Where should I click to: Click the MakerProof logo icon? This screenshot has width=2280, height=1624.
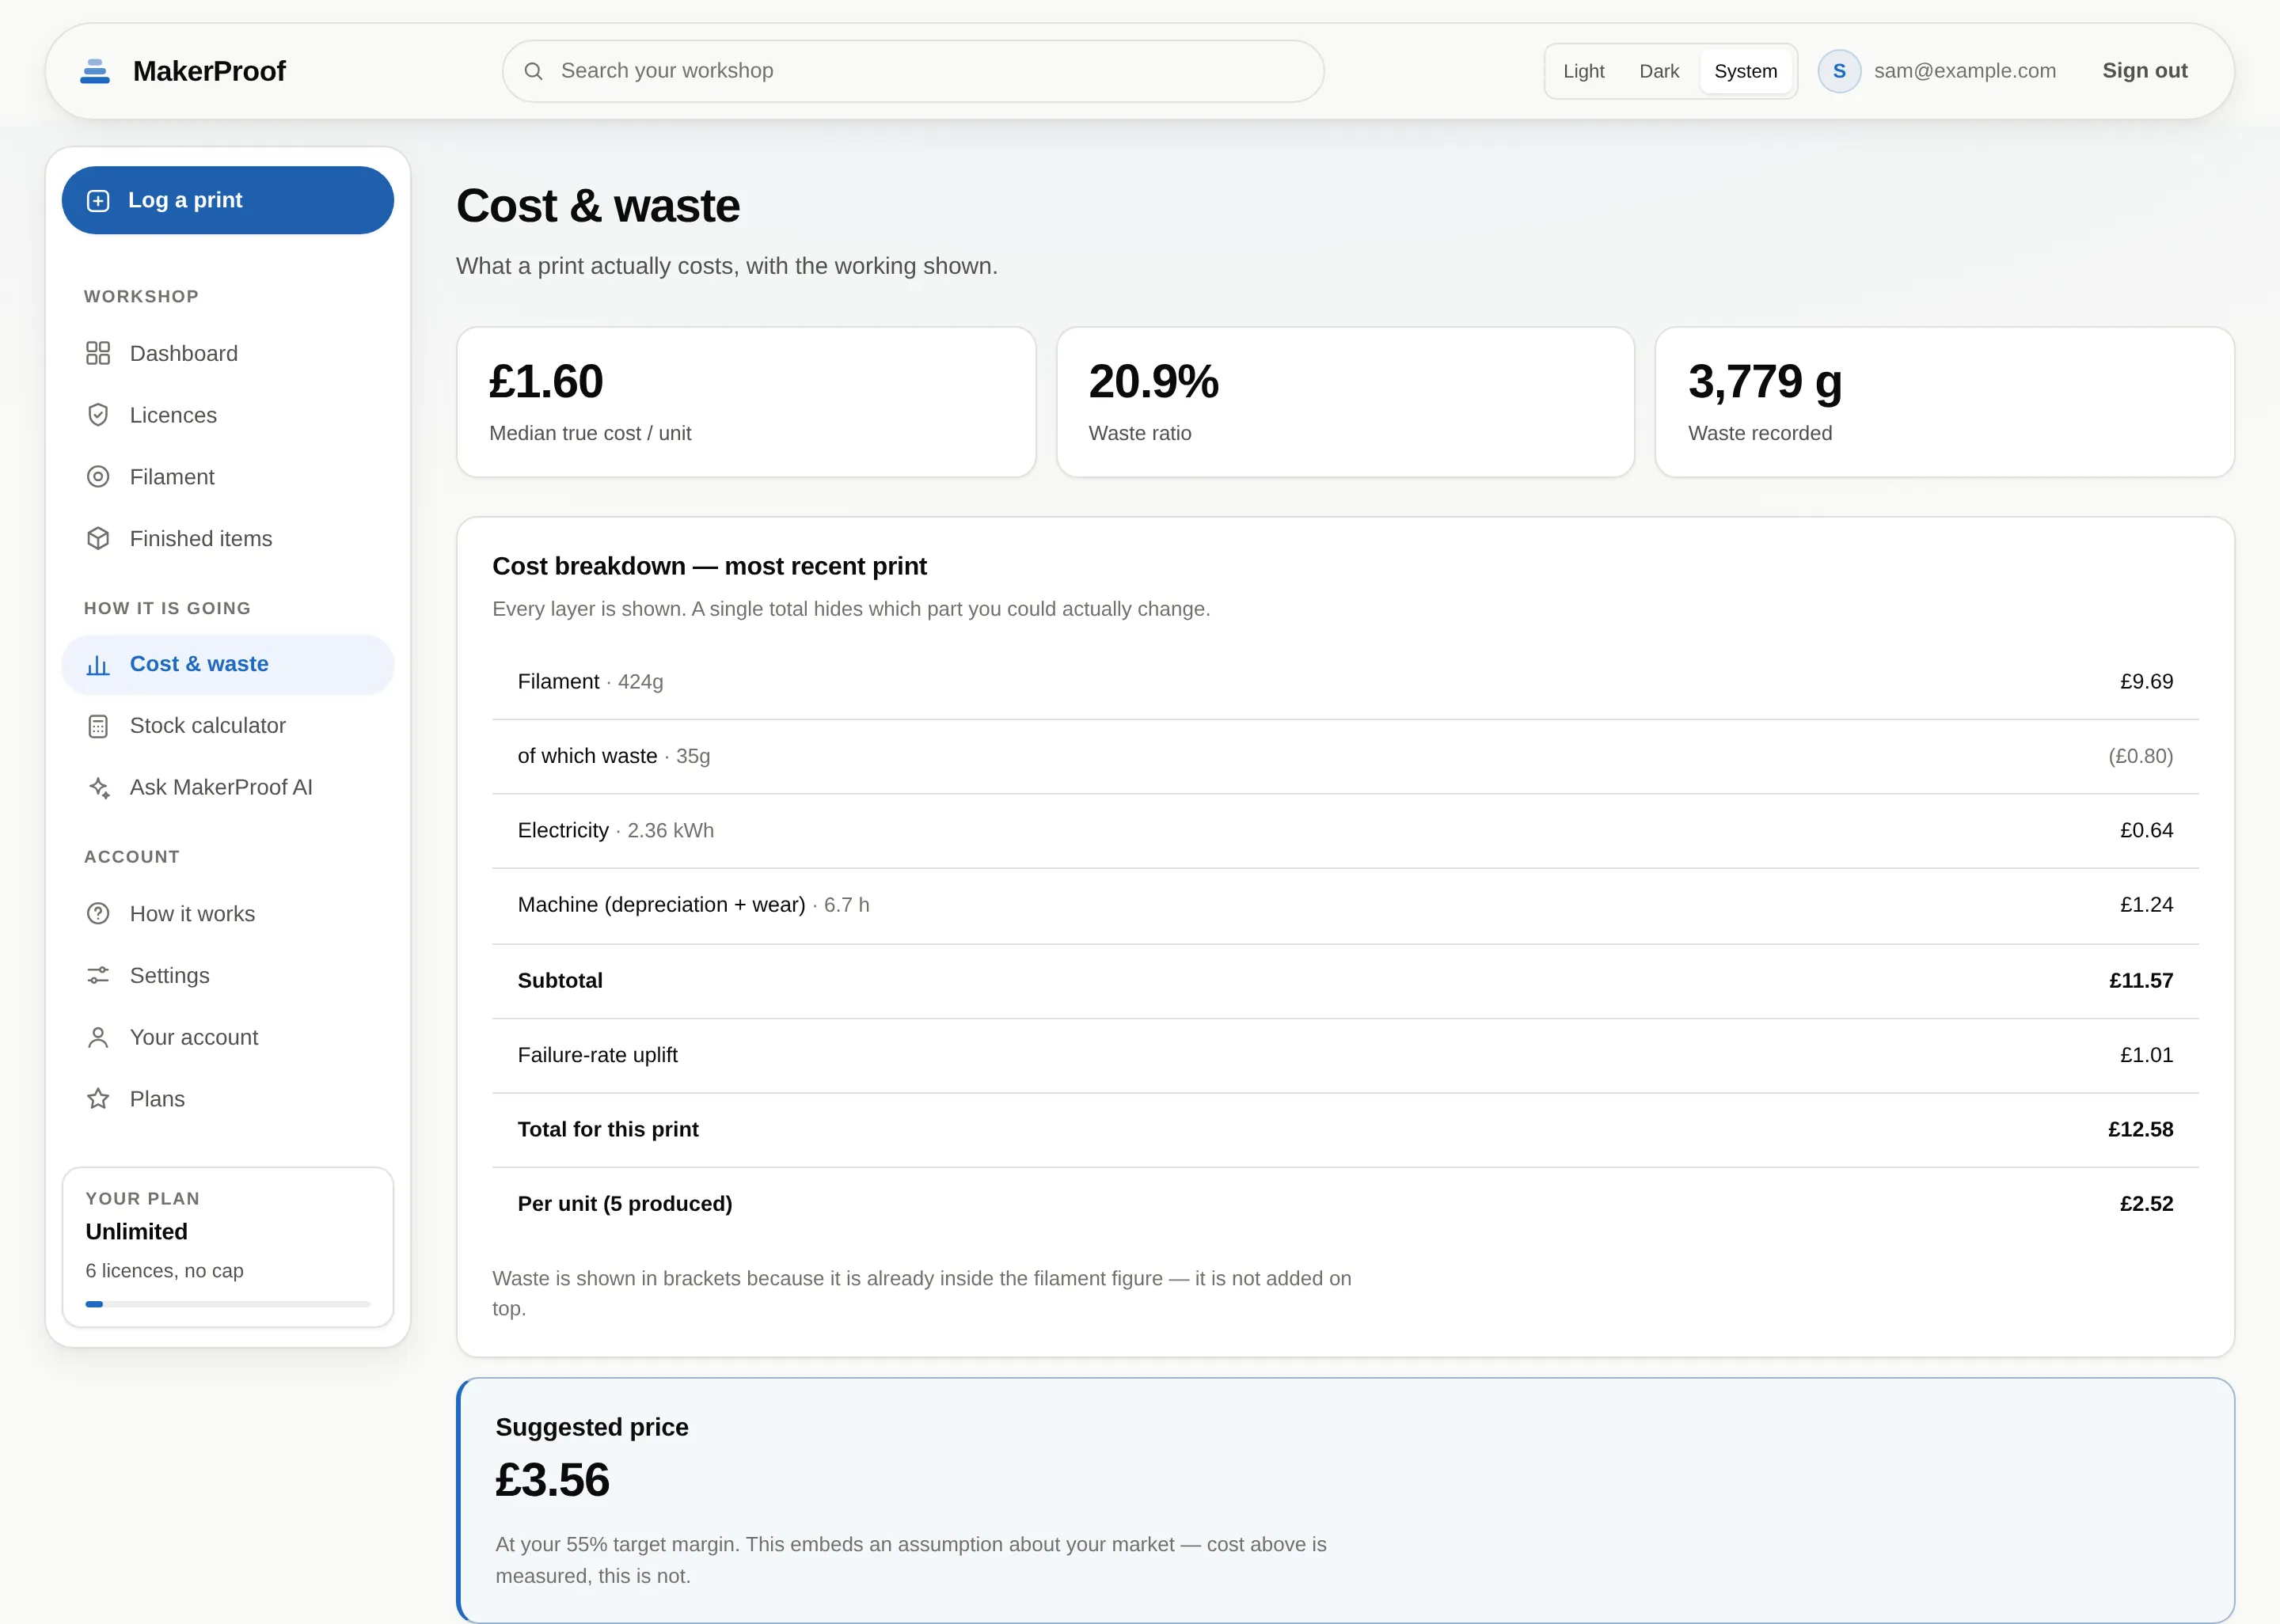click(x=95, y=71)
